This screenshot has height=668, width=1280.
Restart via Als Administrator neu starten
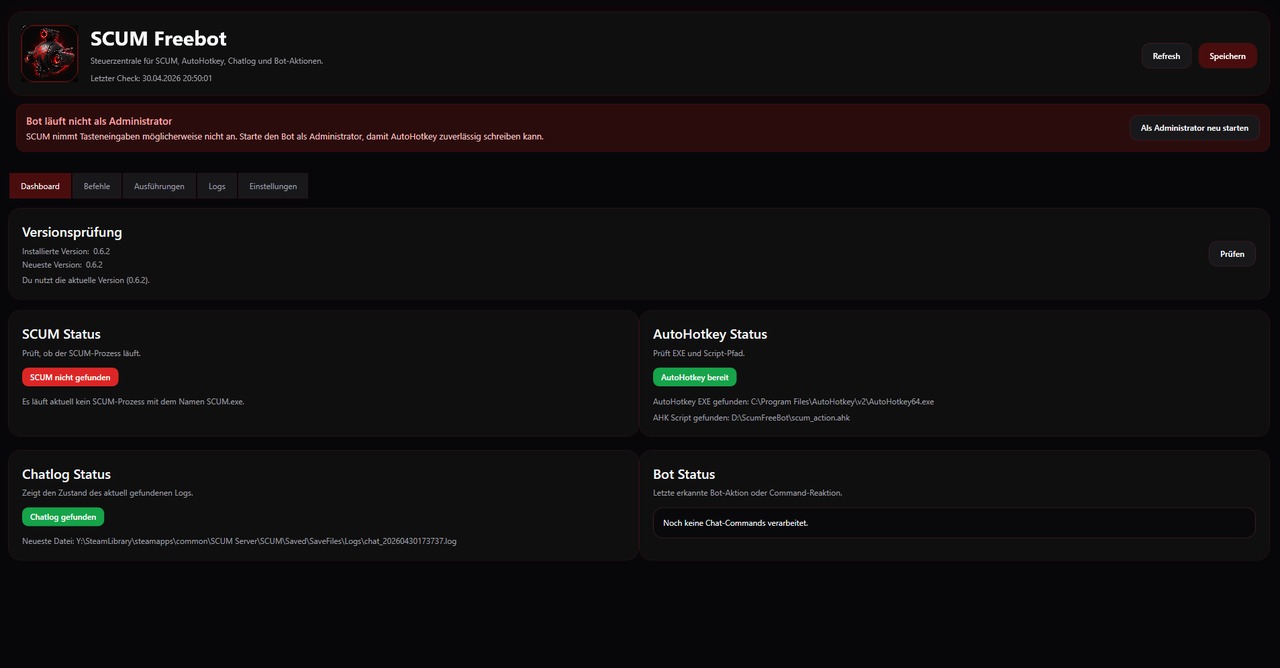pyautogui.click(x=1194, y=128)
